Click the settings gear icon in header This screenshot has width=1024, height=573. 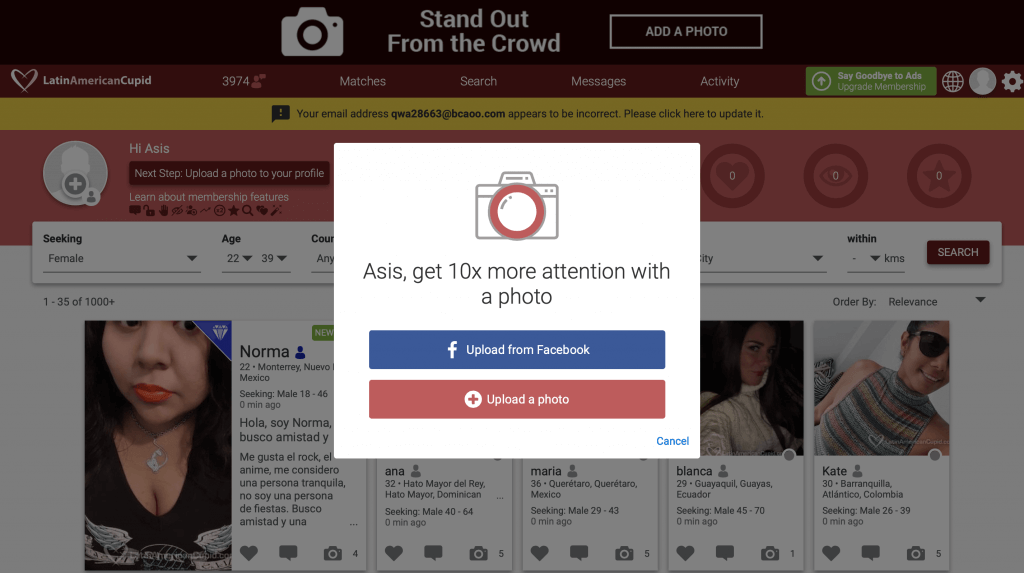click(1012, 82)
